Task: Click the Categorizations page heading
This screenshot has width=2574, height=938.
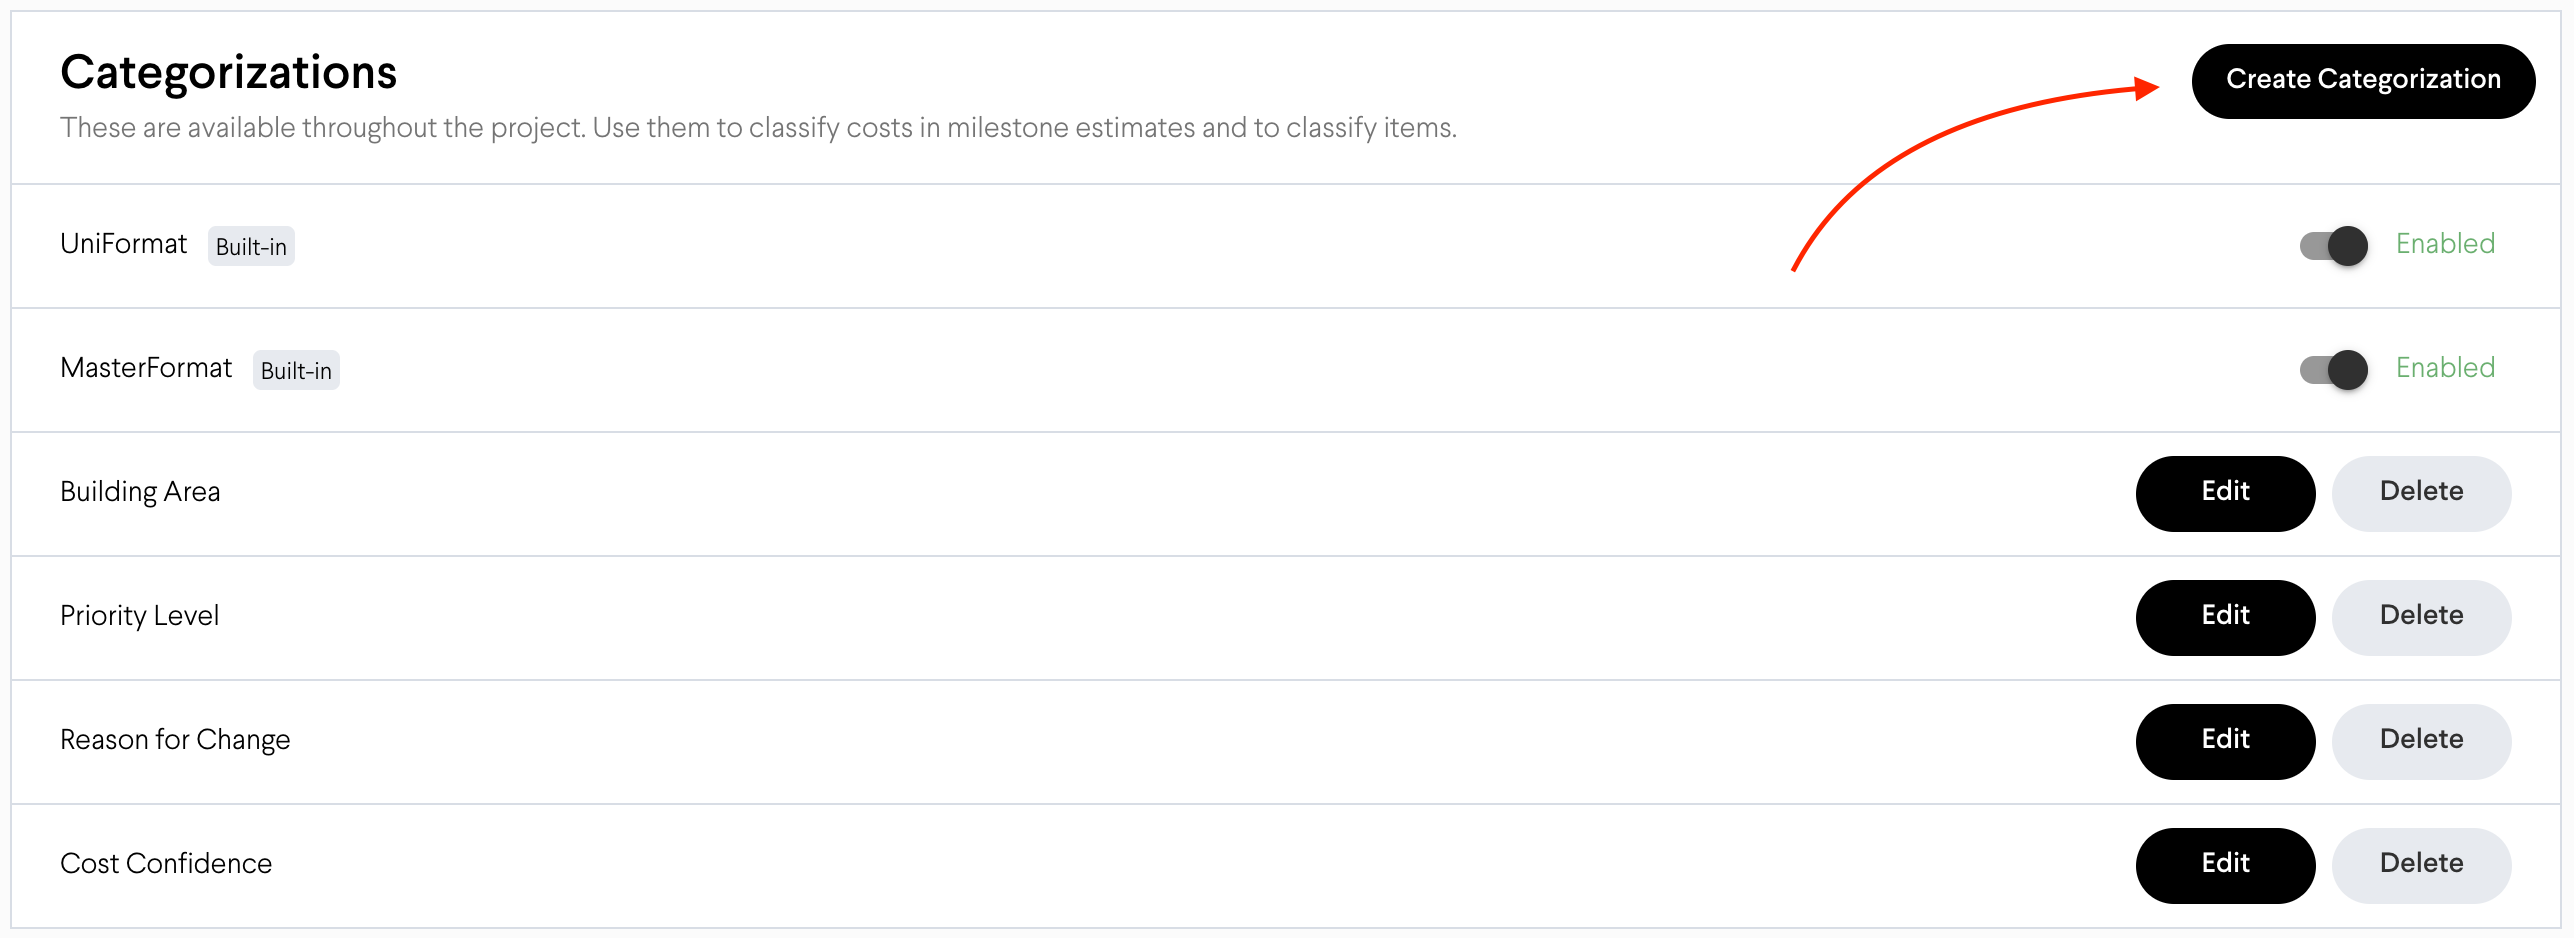Action: (x=228, y=70)
